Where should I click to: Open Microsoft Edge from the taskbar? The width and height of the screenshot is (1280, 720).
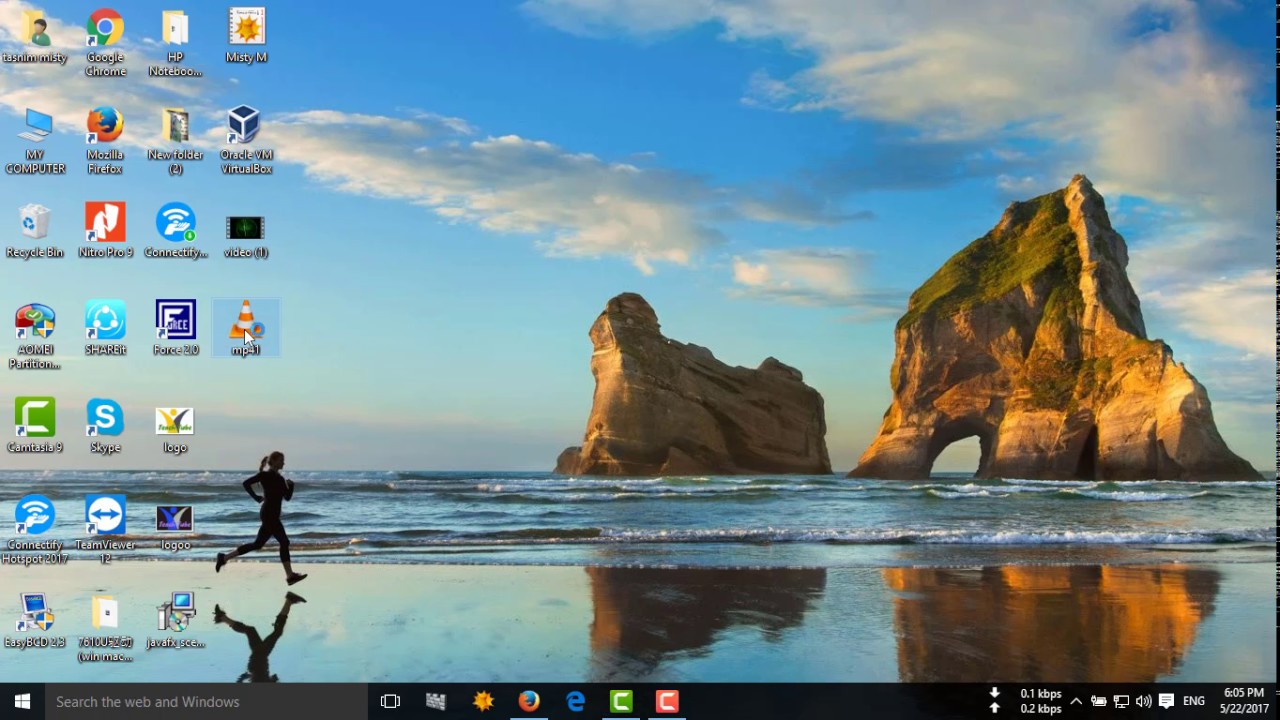pyautogui.click(x=575, y=701)
